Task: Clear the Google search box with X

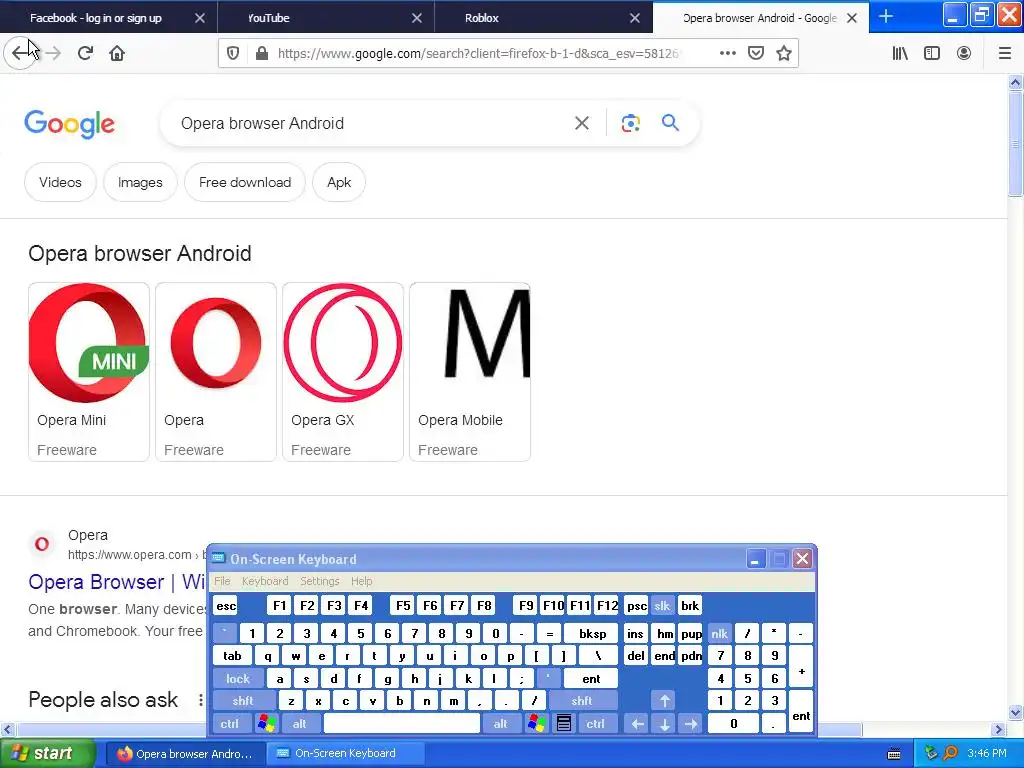Action: 581,123
